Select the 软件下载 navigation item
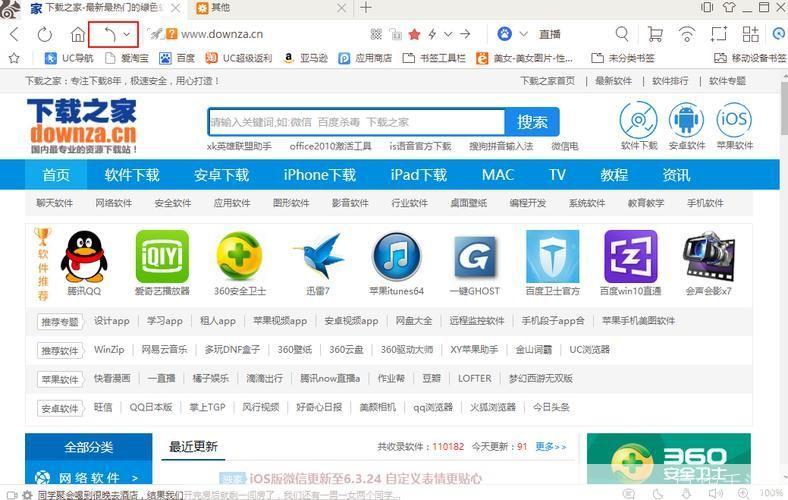788x500 pixels. 132,175
